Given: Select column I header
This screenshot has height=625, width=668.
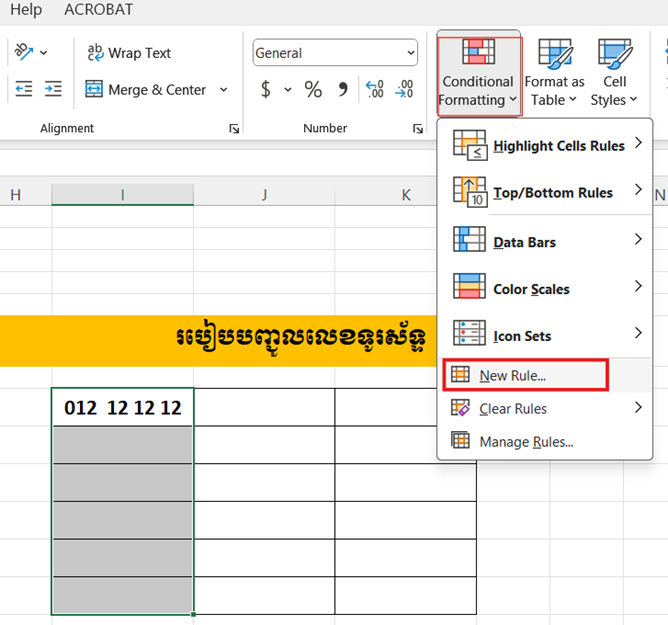Looking at the screenshot, I should coord(123,195).
